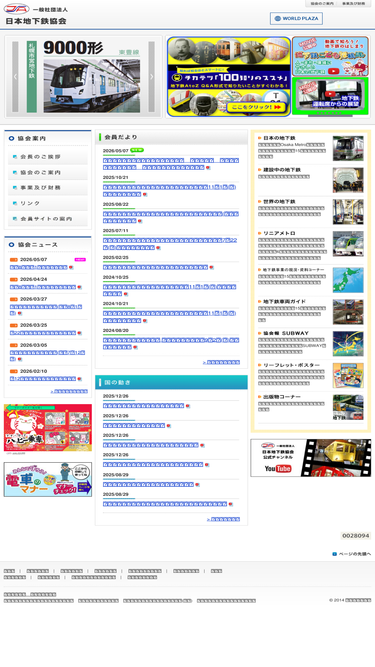
Task: Open the 世界の地下鉄 section link
Action: [279, 201]
